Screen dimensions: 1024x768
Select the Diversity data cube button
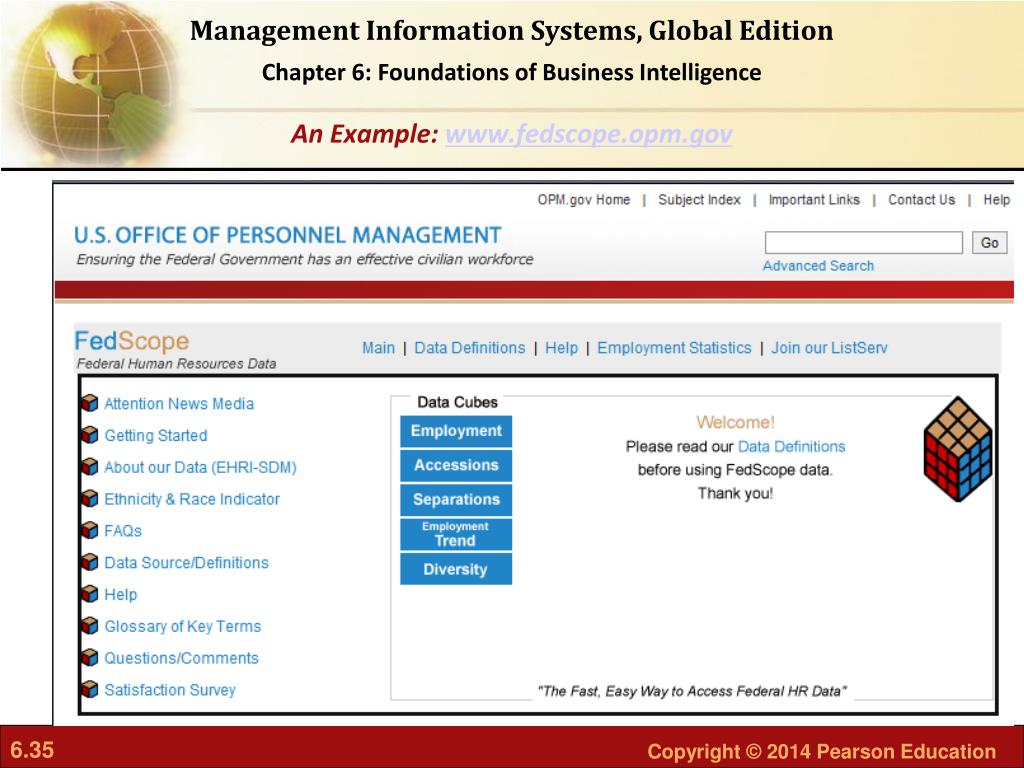[456, 569]
